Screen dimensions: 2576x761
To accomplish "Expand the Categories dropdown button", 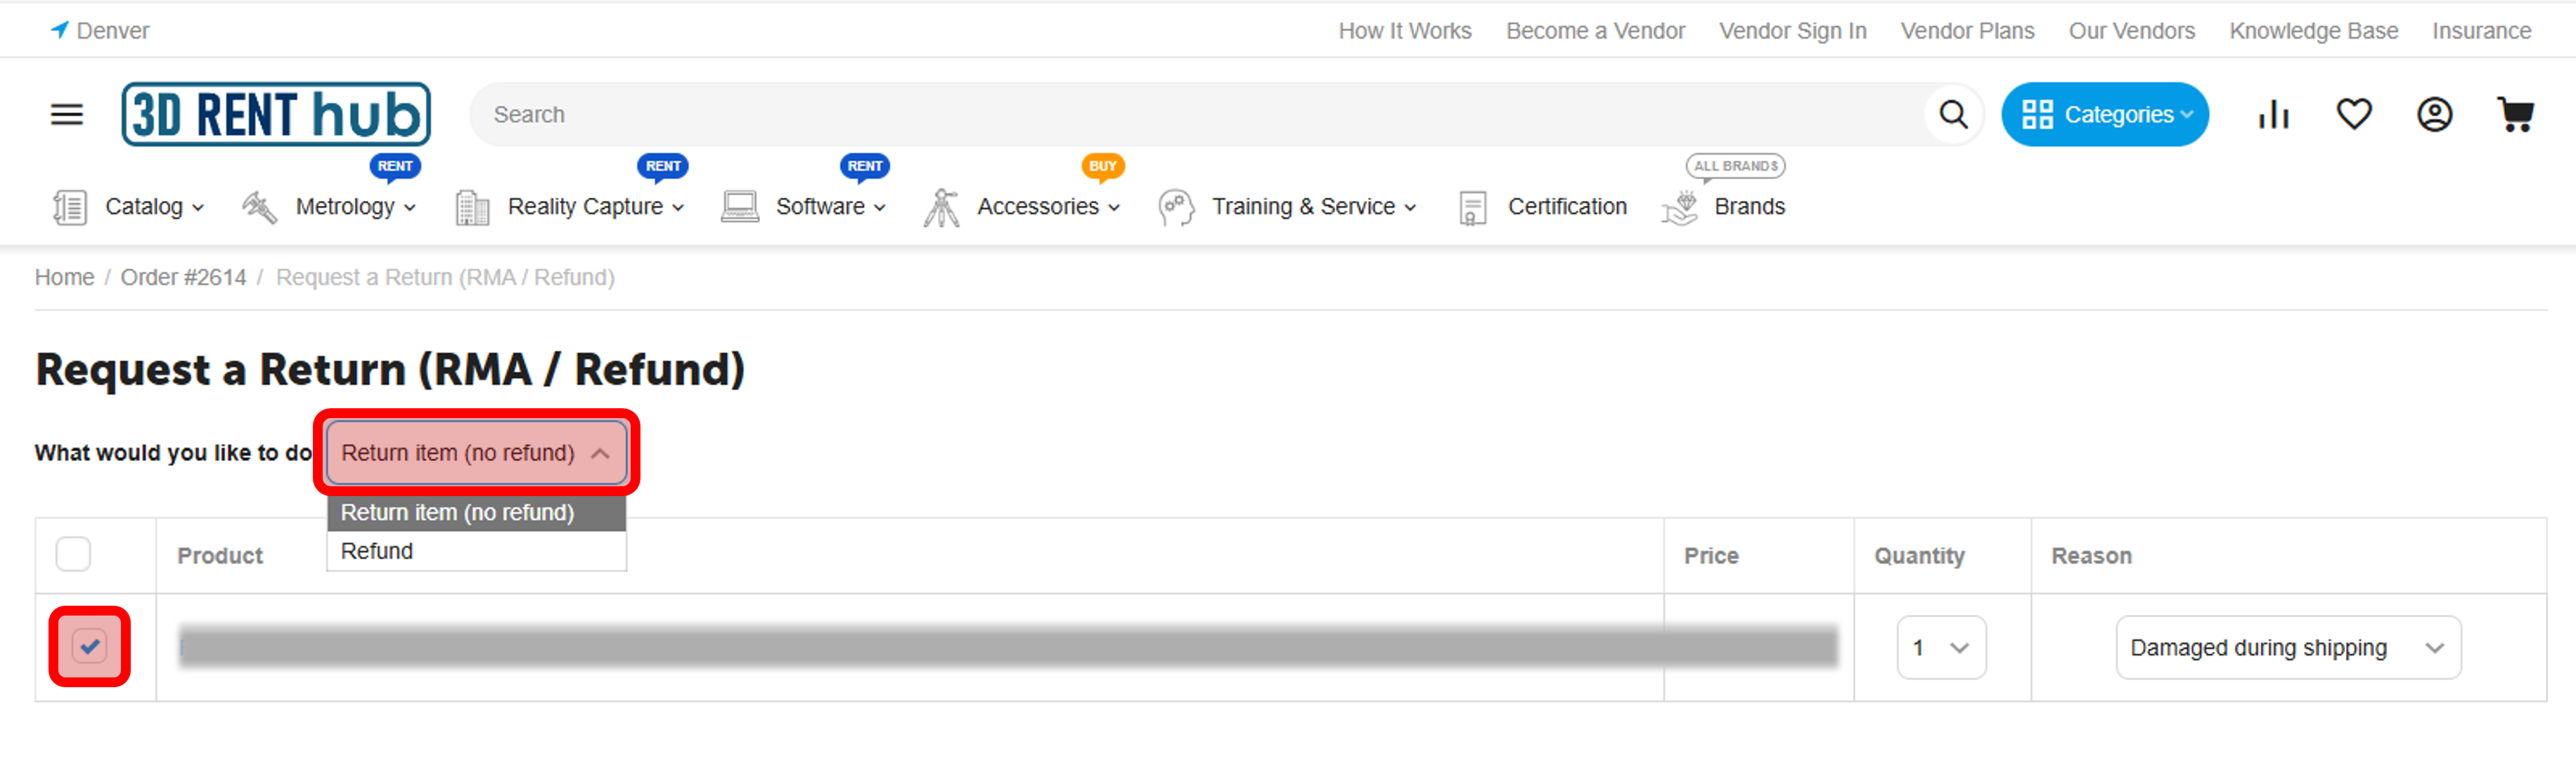I will [2104, 115].
